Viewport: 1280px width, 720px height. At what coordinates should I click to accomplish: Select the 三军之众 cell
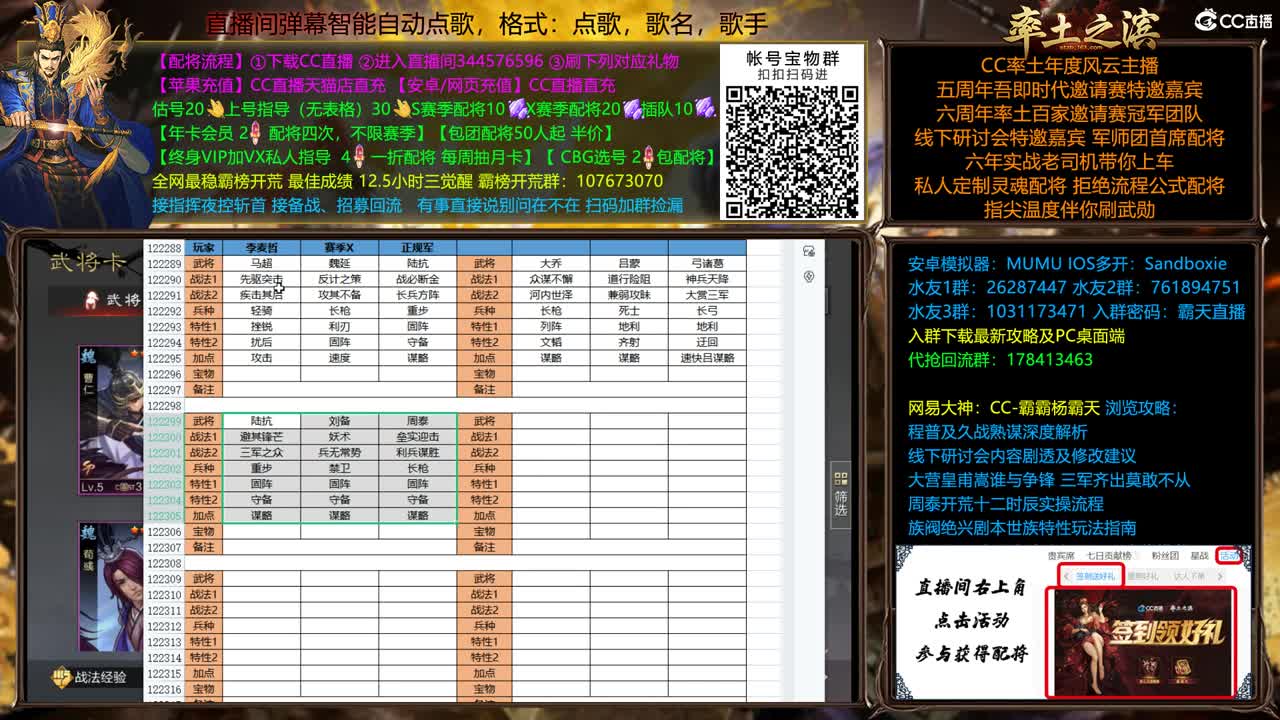261,453
